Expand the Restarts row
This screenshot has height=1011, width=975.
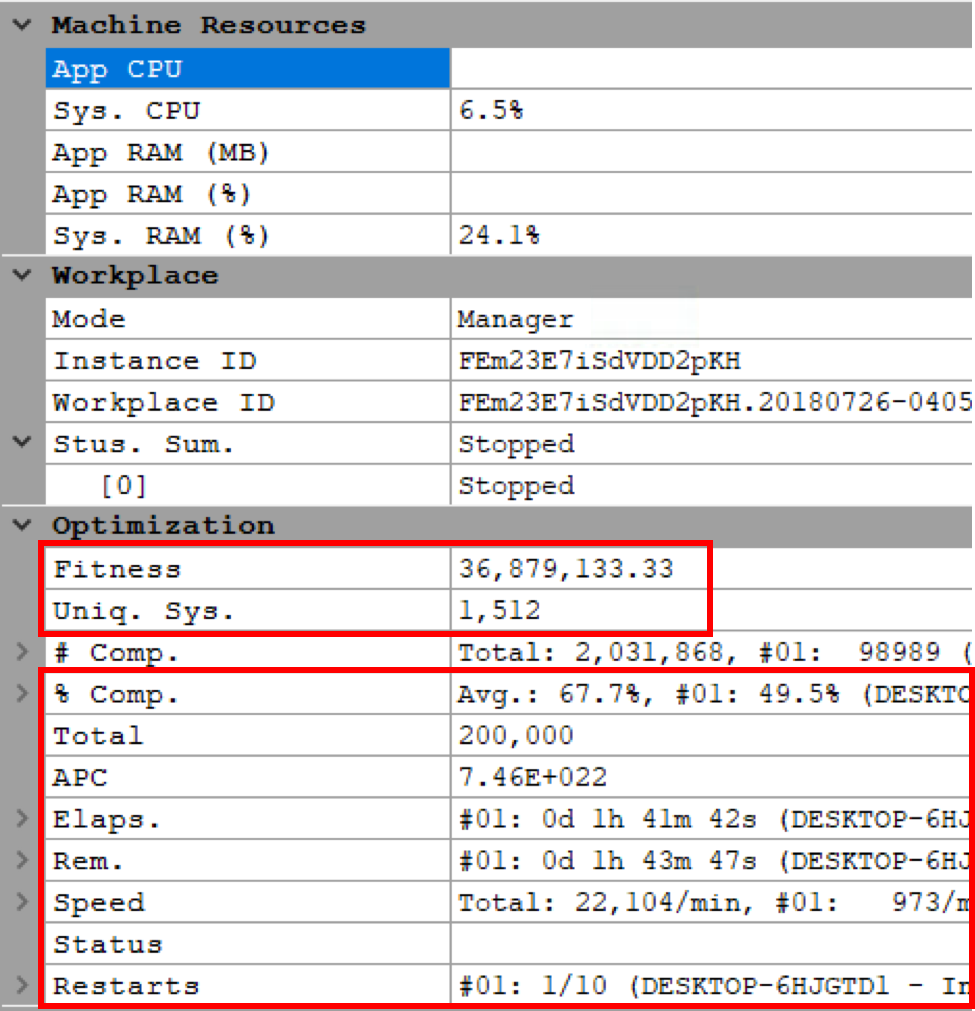tap(22, 986)
